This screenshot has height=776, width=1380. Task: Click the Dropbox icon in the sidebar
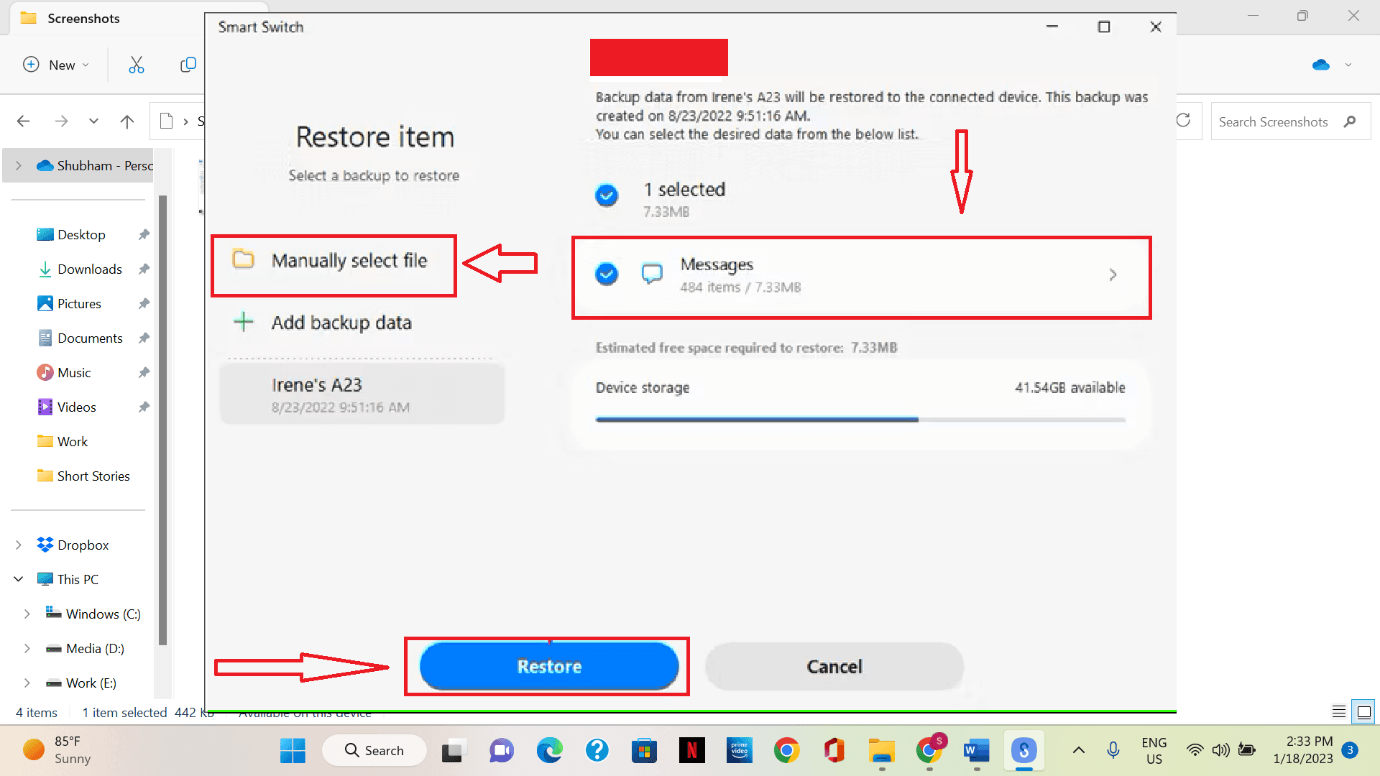(x=44, y=544)
